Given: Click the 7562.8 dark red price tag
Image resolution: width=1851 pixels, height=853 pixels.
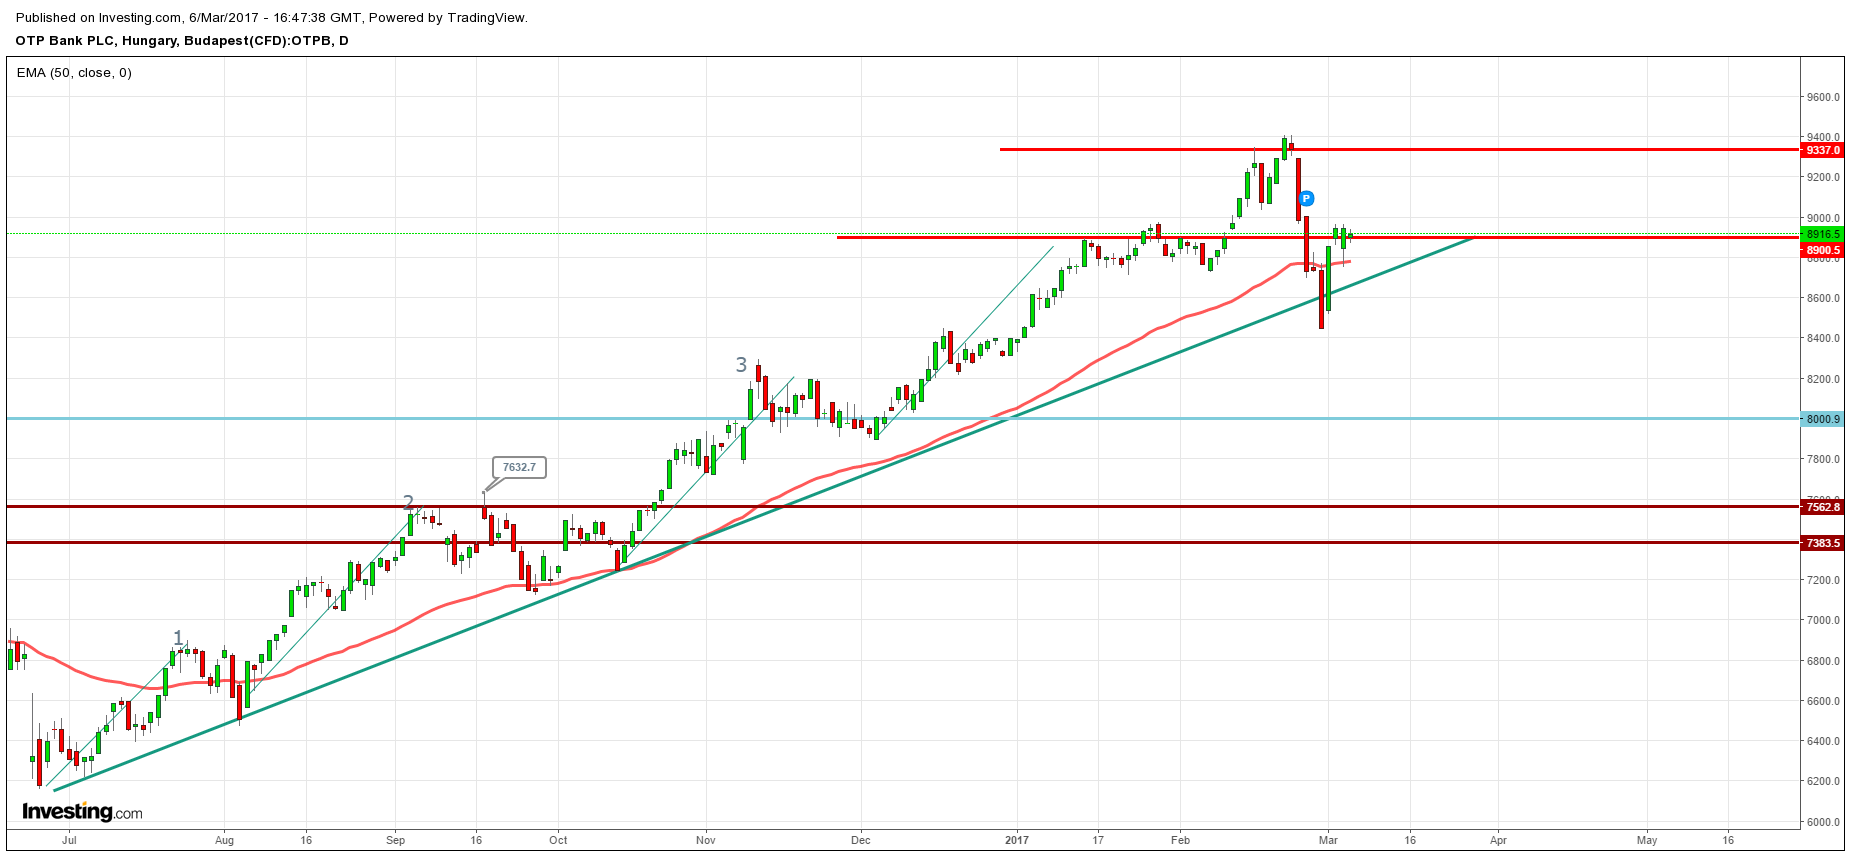Looking at the screenshot, I should coord(1823,507).
